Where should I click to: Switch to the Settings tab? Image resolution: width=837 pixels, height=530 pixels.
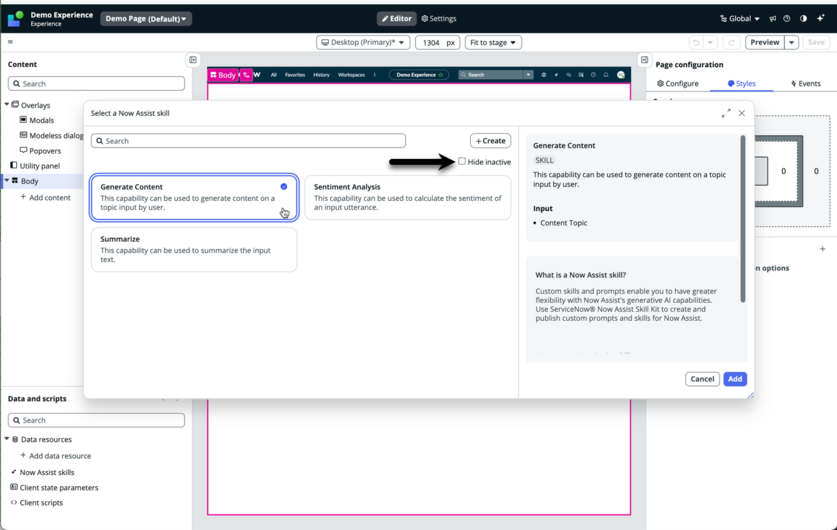(x=439, y=19)
